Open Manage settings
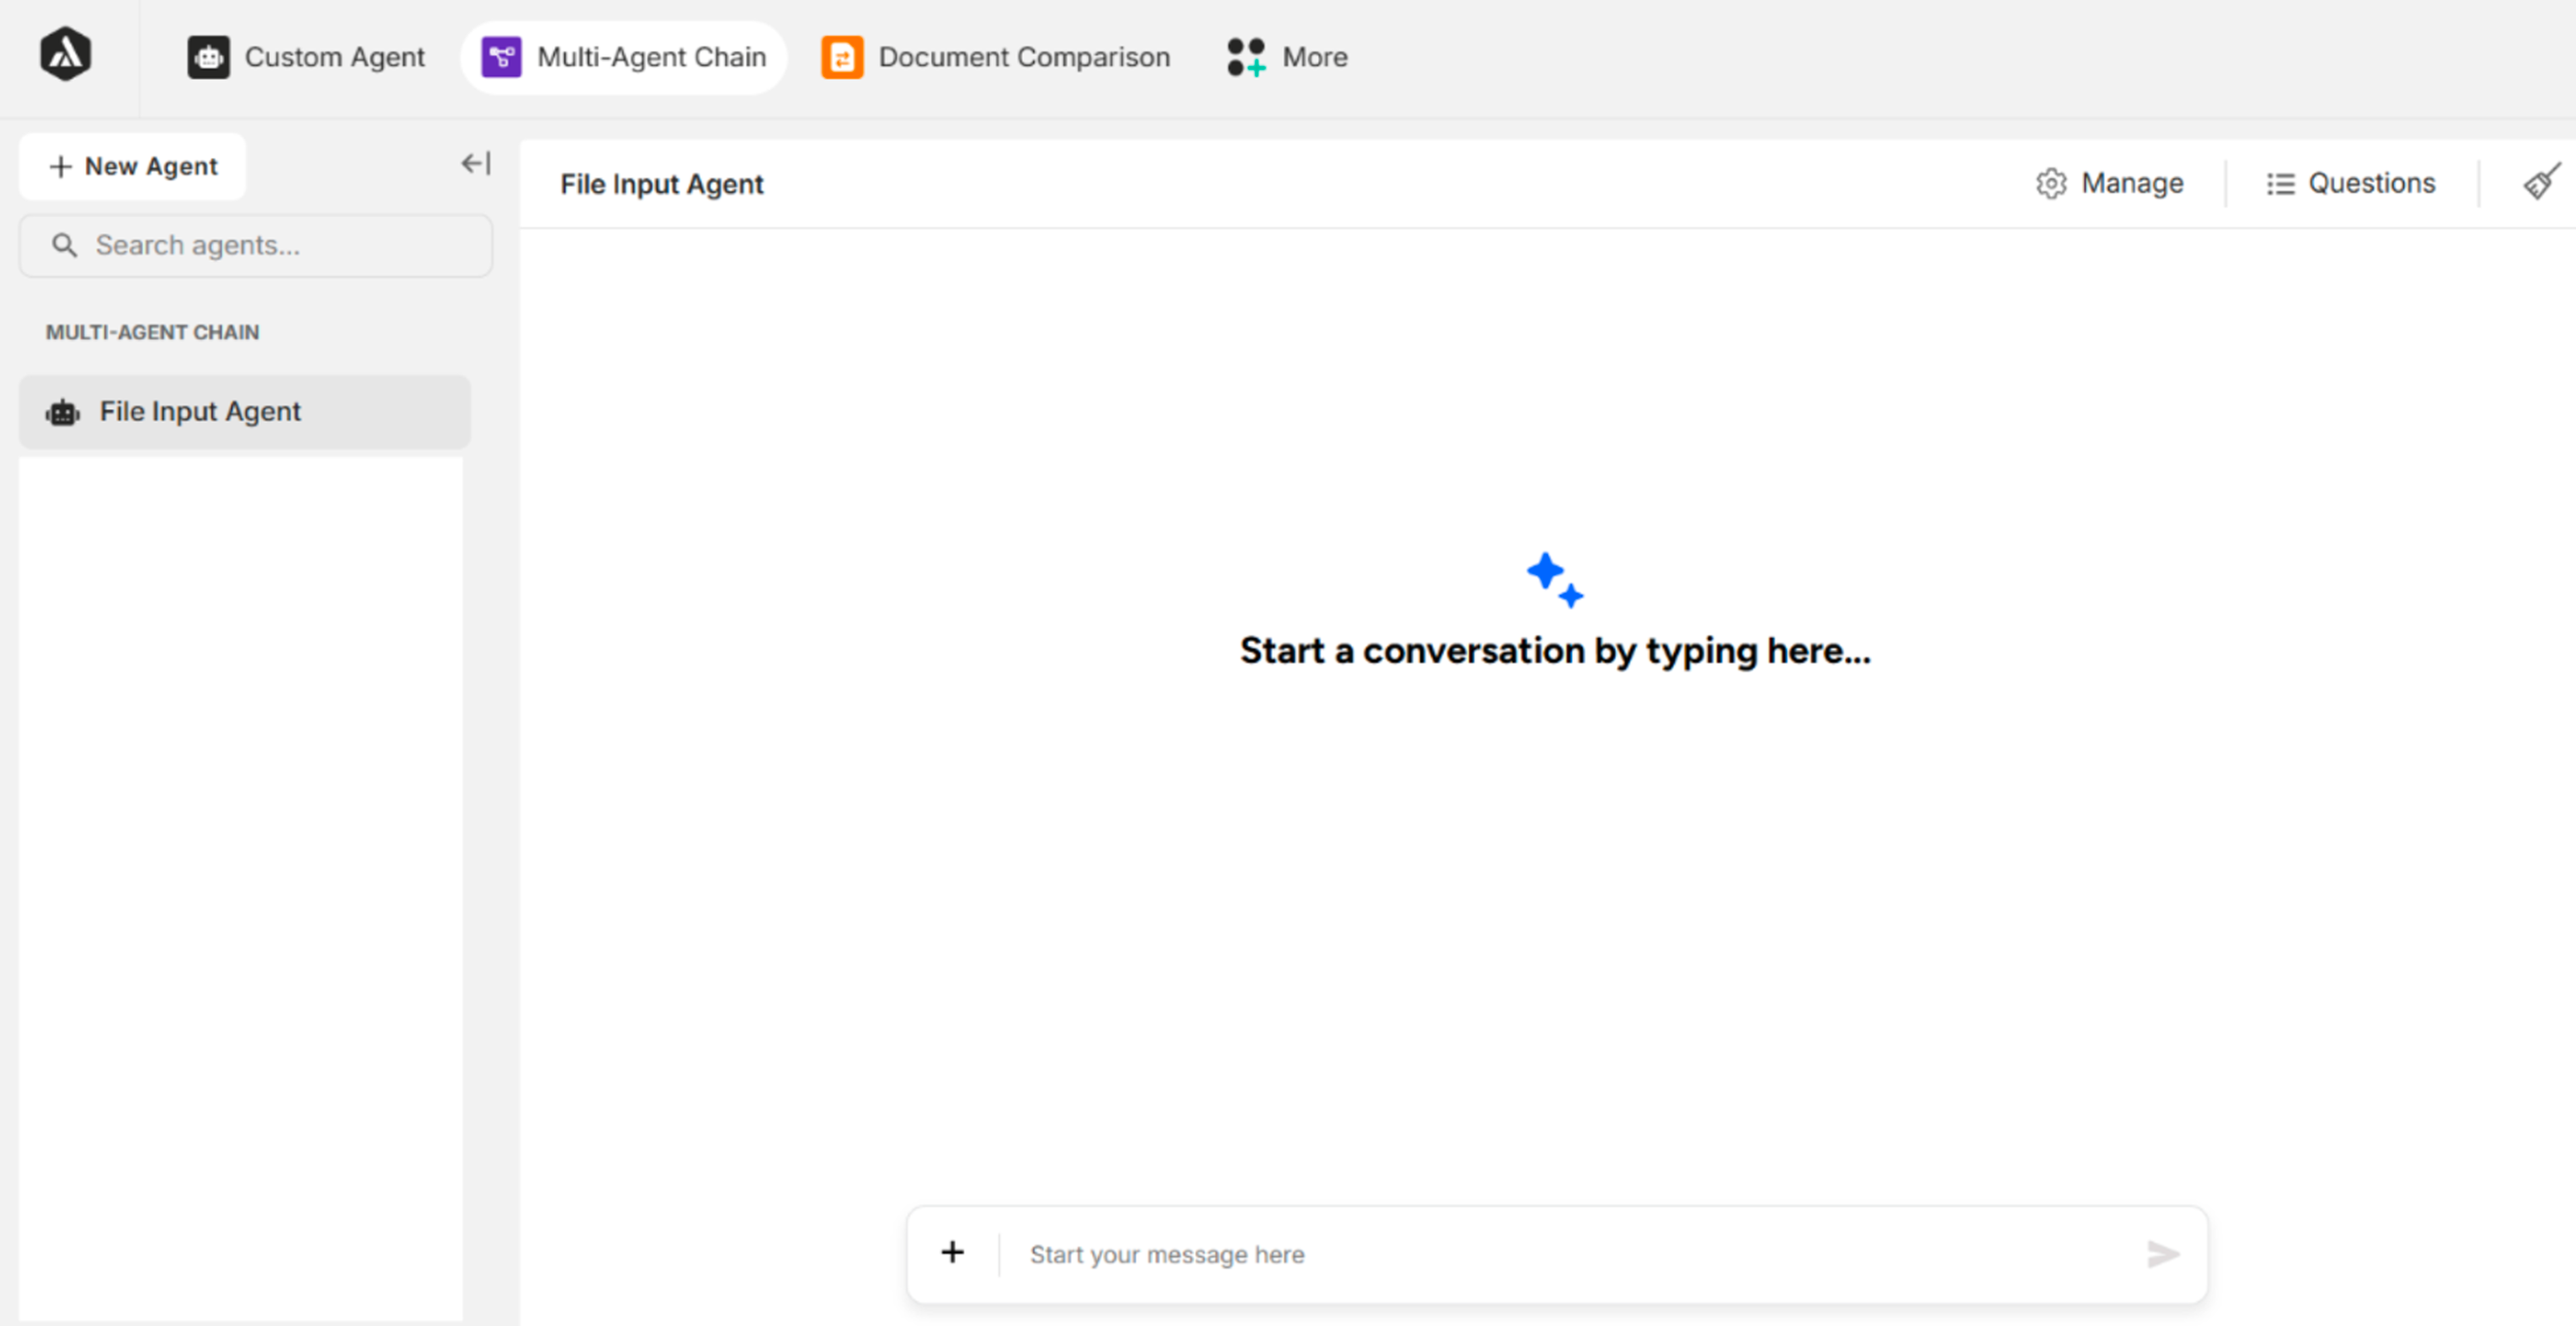This screenshot has height=1326, width=2576. [2131, 184]
